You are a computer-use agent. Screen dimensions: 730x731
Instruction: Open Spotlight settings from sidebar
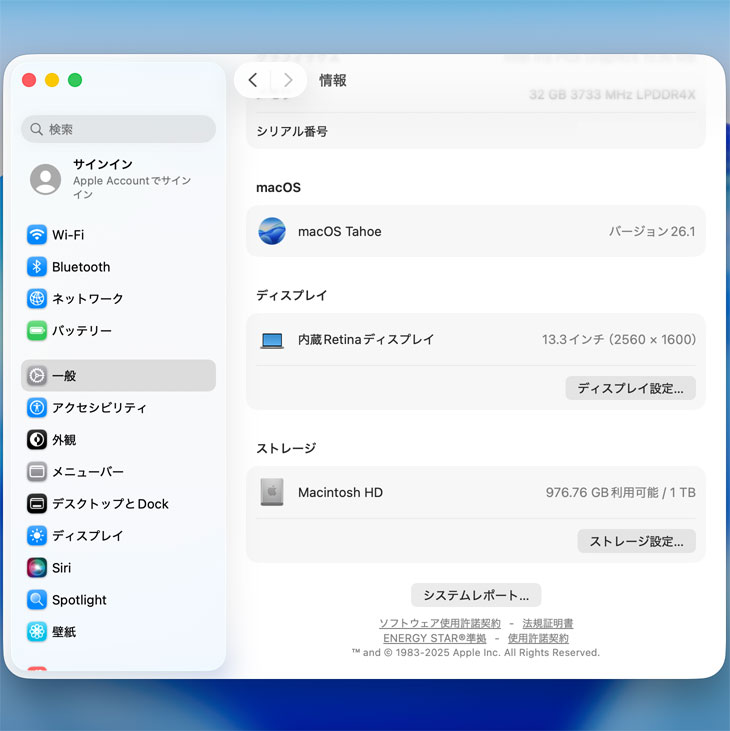79,600
